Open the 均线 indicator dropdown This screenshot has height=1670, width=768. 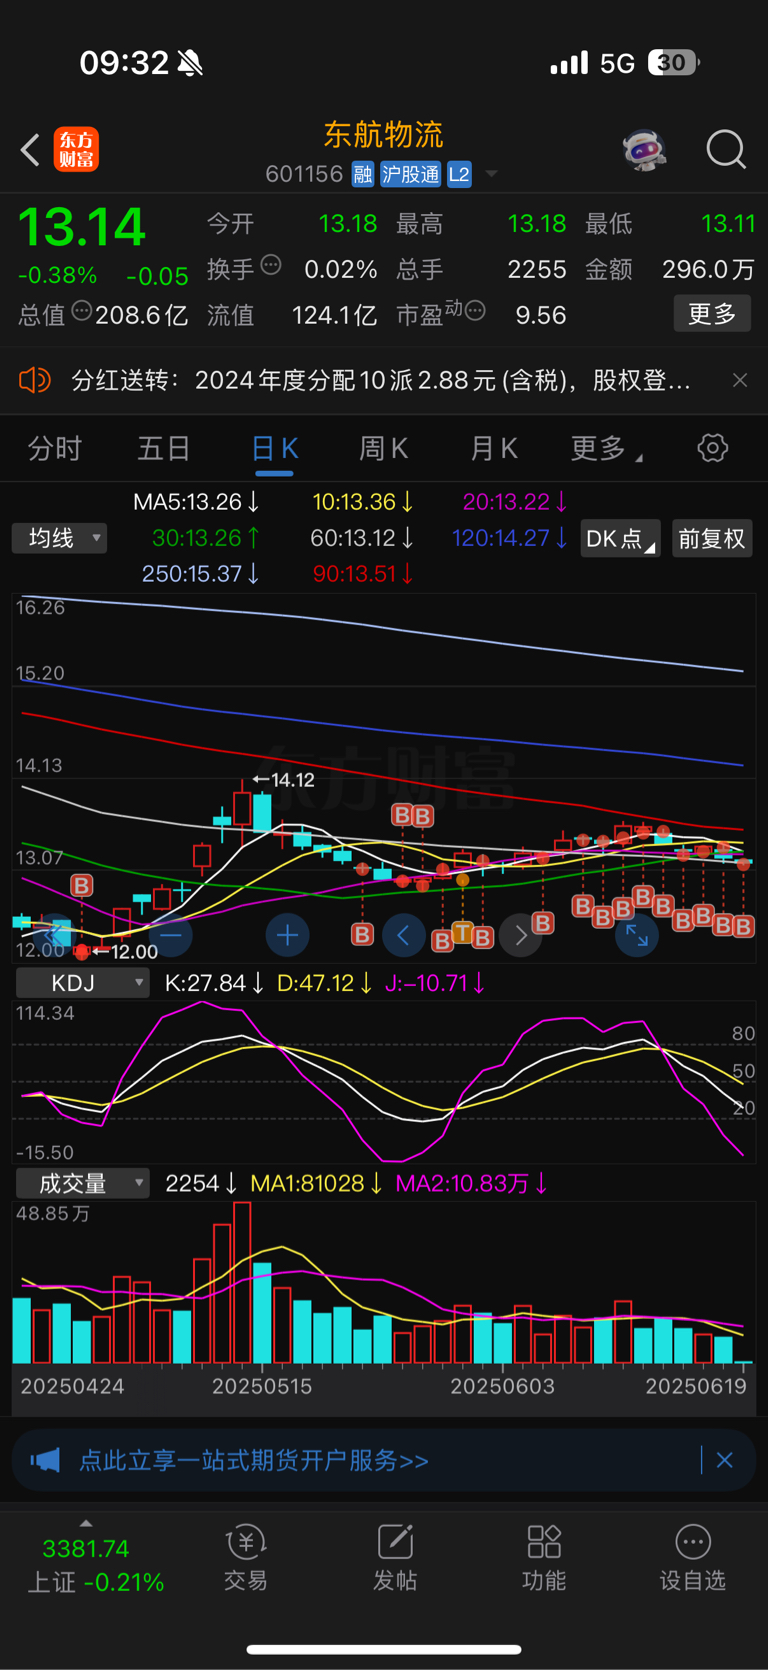(60, 538)
